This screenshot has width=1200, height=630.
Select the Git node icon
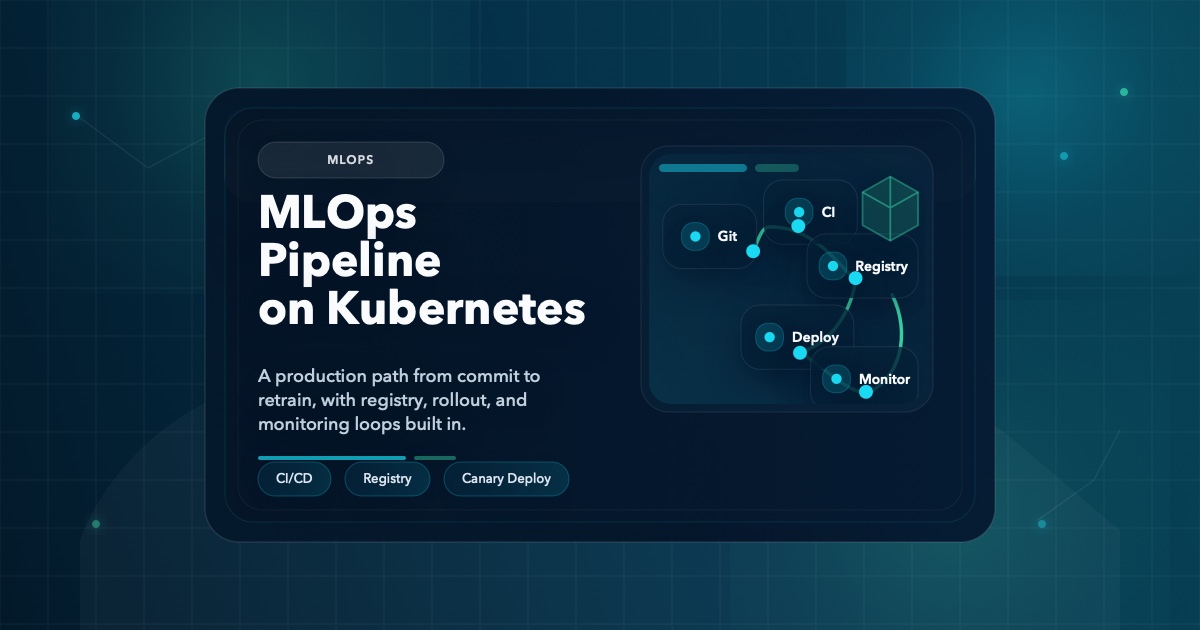pos(696,236)
